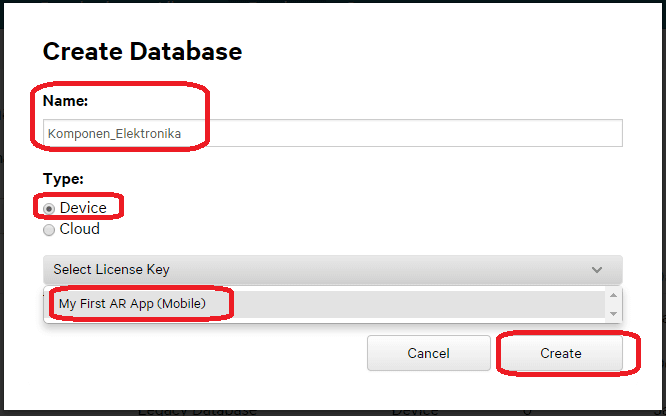666x416 pixels.
Task: Click Legacy Database behind the dialog
Action: (197, 410)
